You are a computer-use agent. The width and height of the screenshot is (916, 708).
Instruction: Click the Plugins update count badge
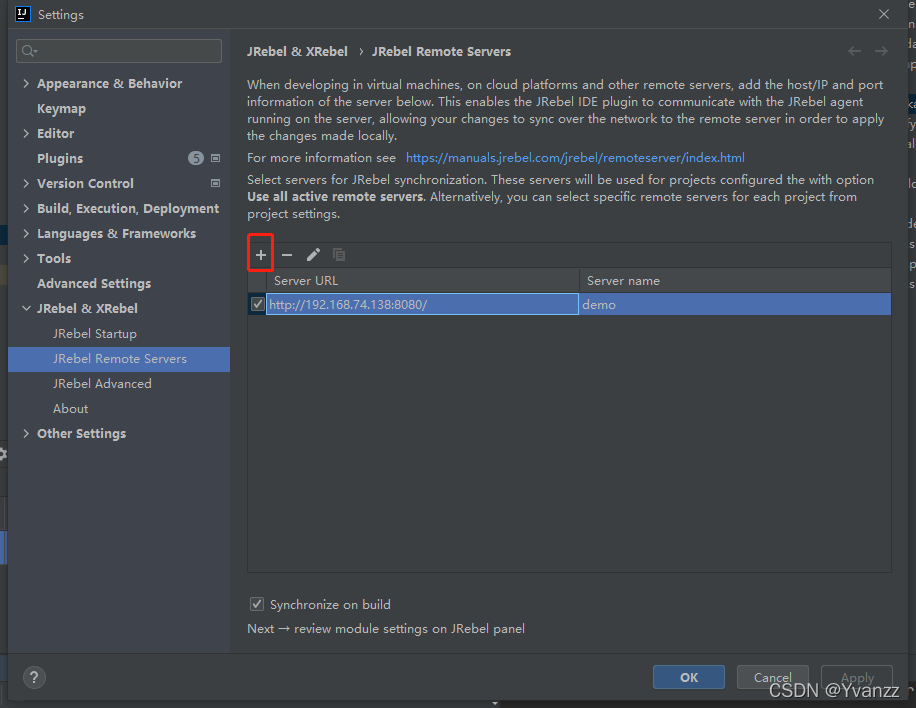pyautogui.click(x=196, y=158)
